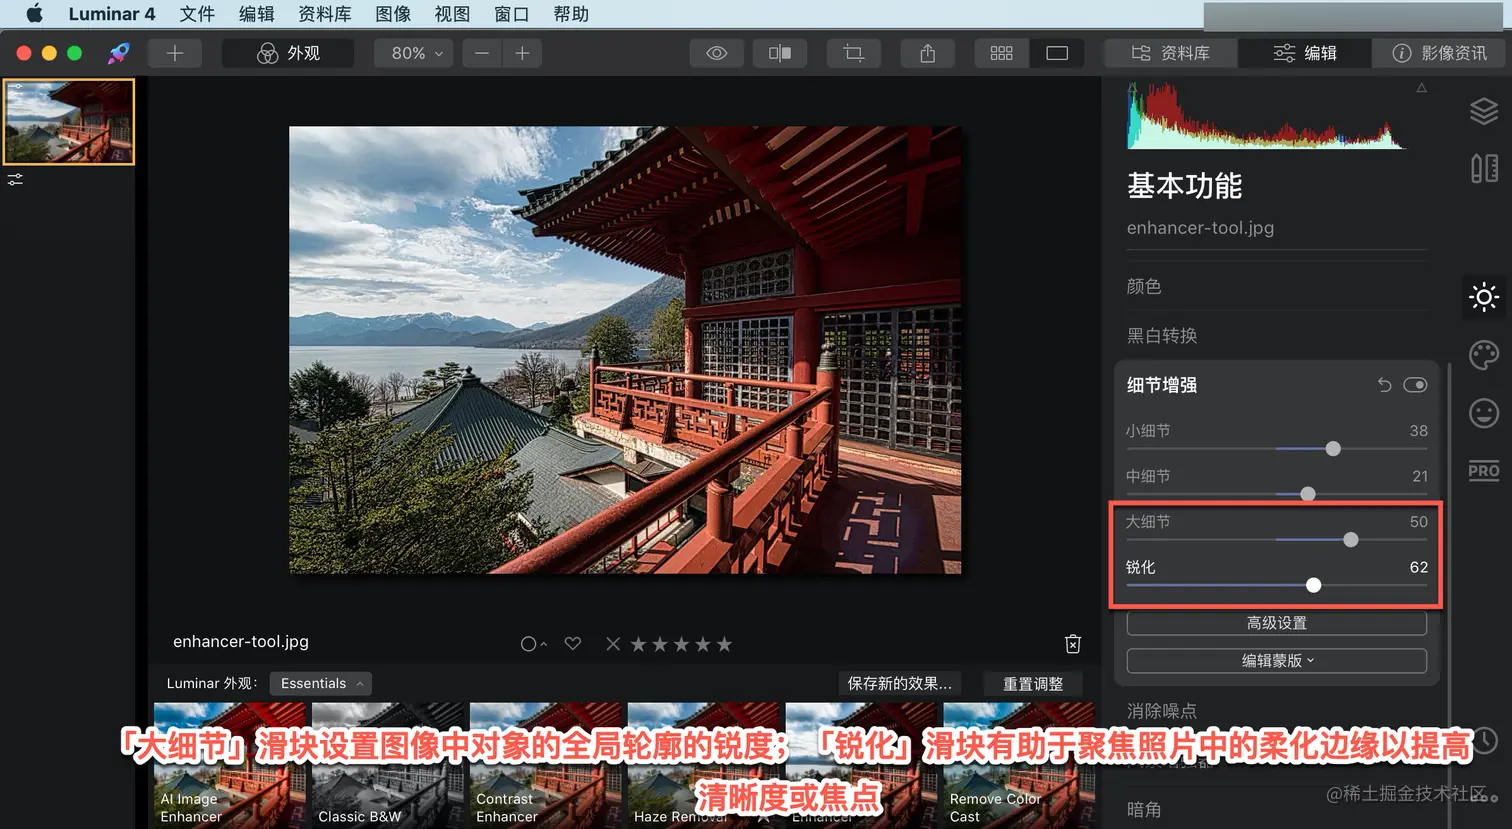Select the Essentials sun icon

[x=1484, y=297]
